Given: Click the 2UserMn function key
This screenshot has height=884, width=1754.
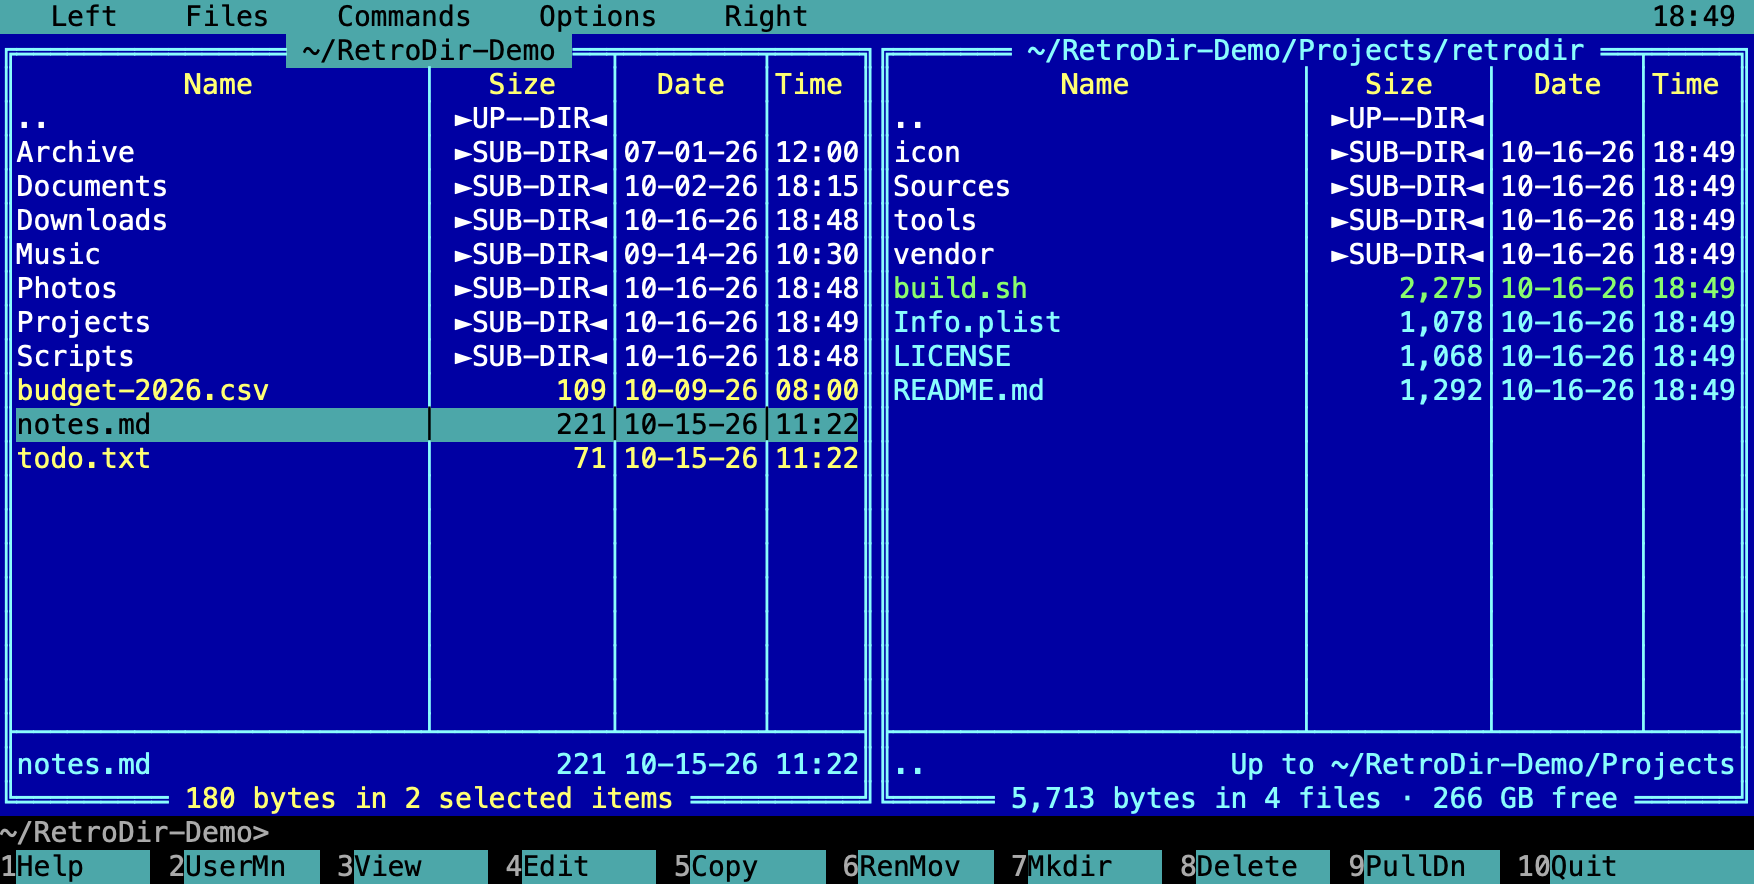Looking at the screenshot, I should [x=244, y=866].
